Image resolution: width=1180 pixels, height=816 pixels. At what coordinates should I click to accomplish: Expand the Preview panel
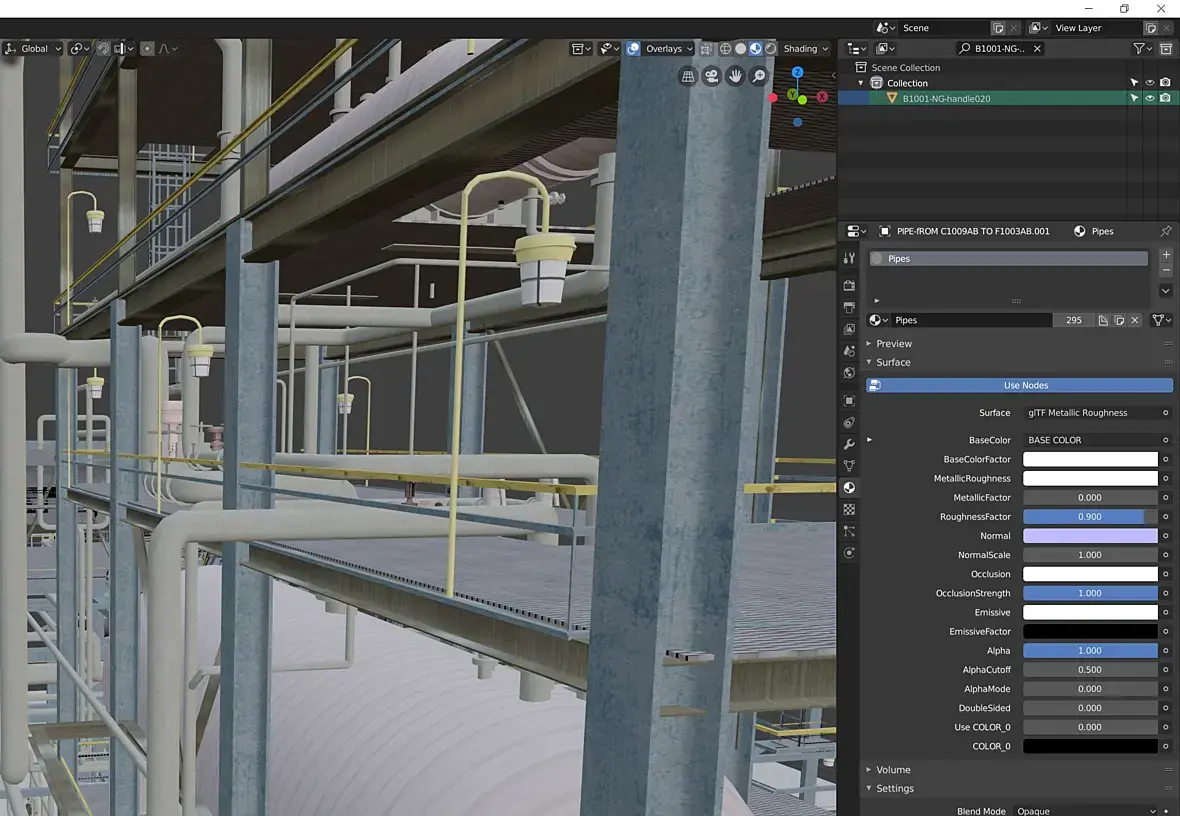click(x=893, y=343)
